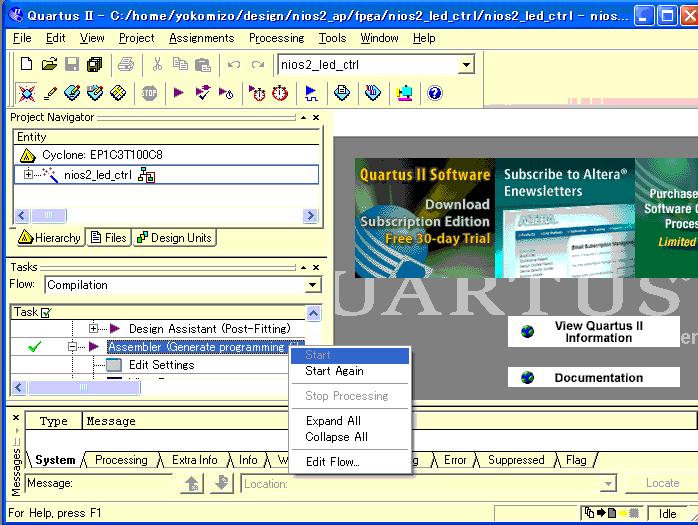The height and width of the screenshot is (525, 698).
Task: Click Project Navigator horizontal scrollbar thumb
Action: click(x=48, y=216)
